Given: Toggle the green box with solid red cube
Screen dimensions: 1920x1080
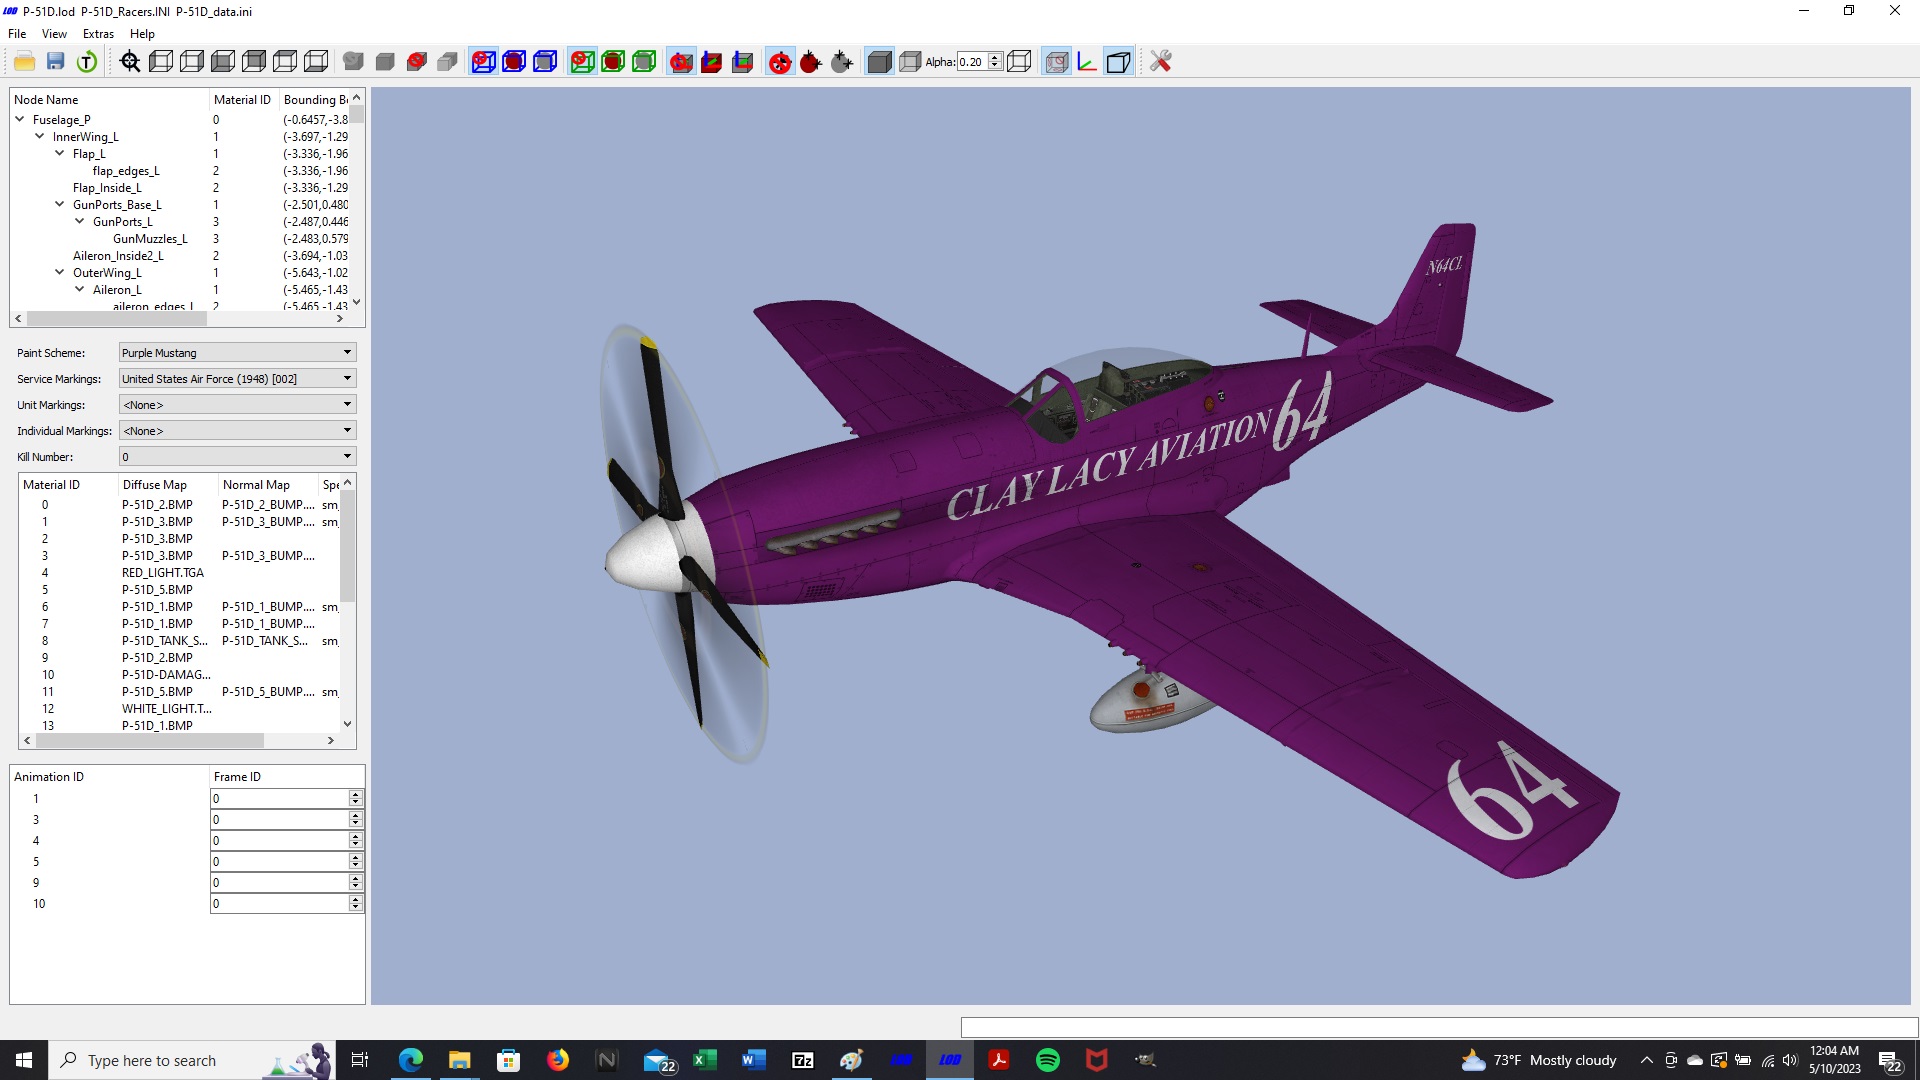Looking at the screenshot, I should click(613, 62).
